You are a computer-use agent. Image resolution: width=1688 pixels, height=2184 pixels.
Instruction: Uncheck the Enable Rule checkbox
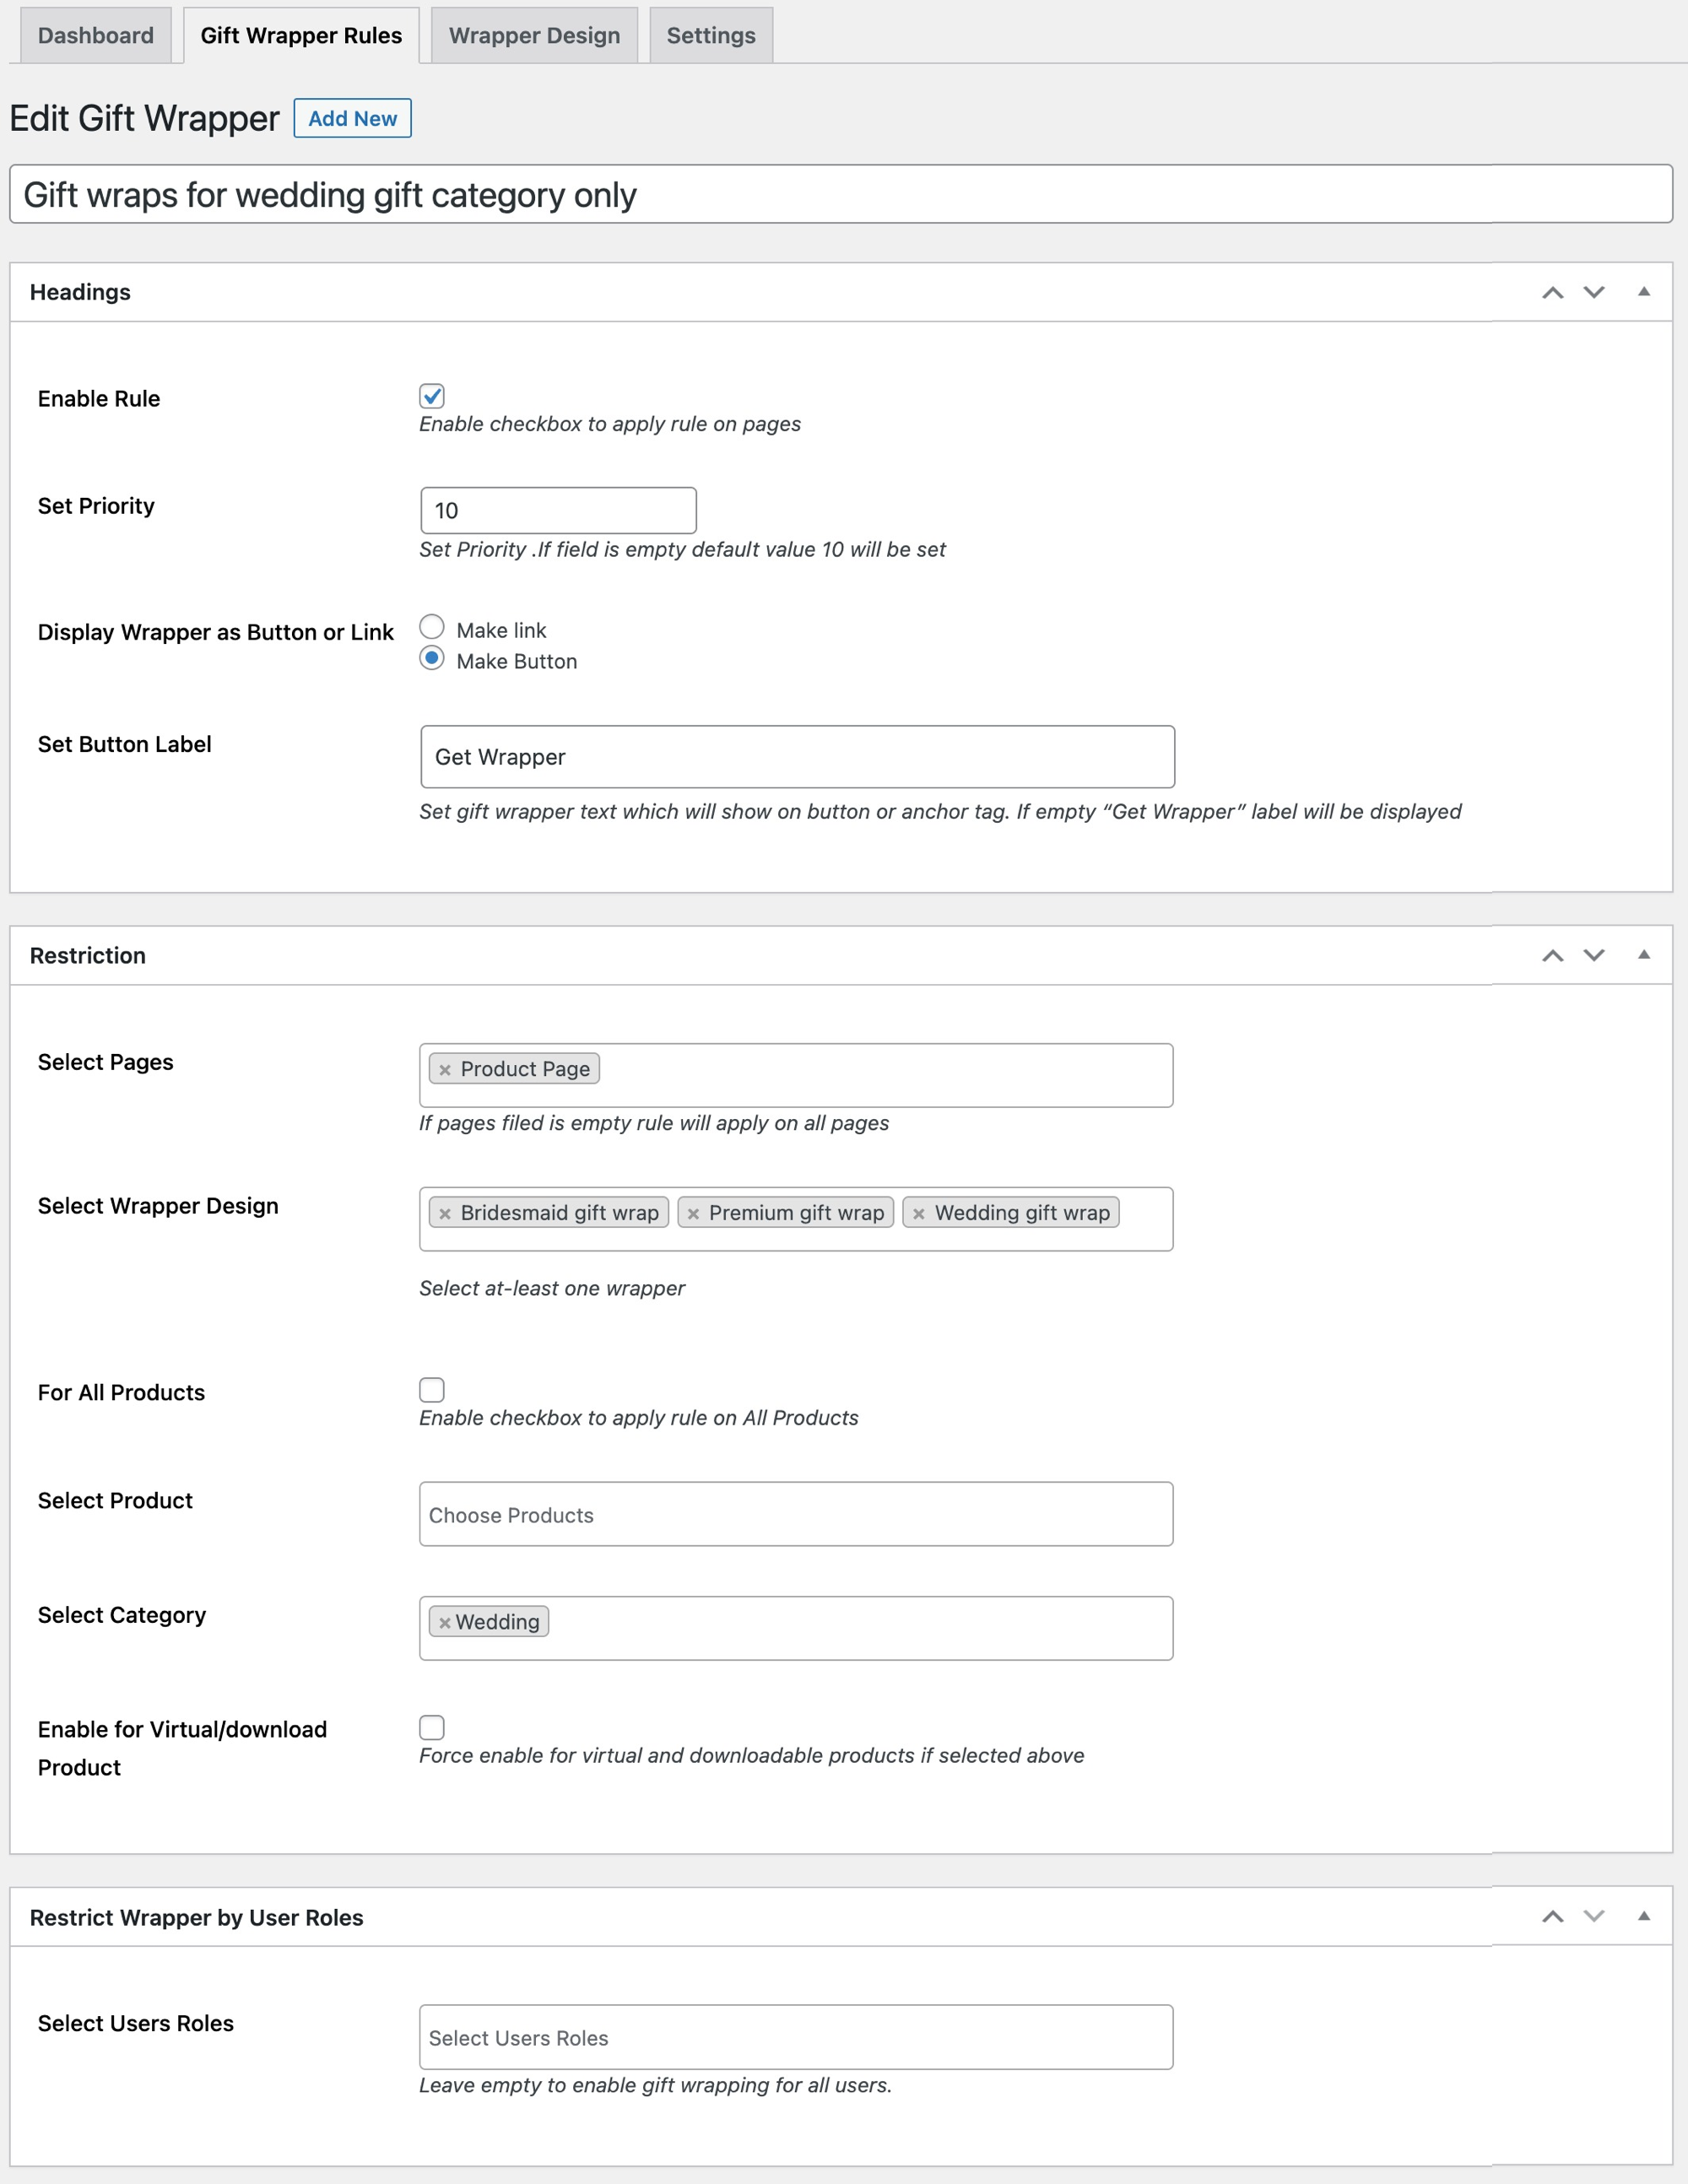431,397
